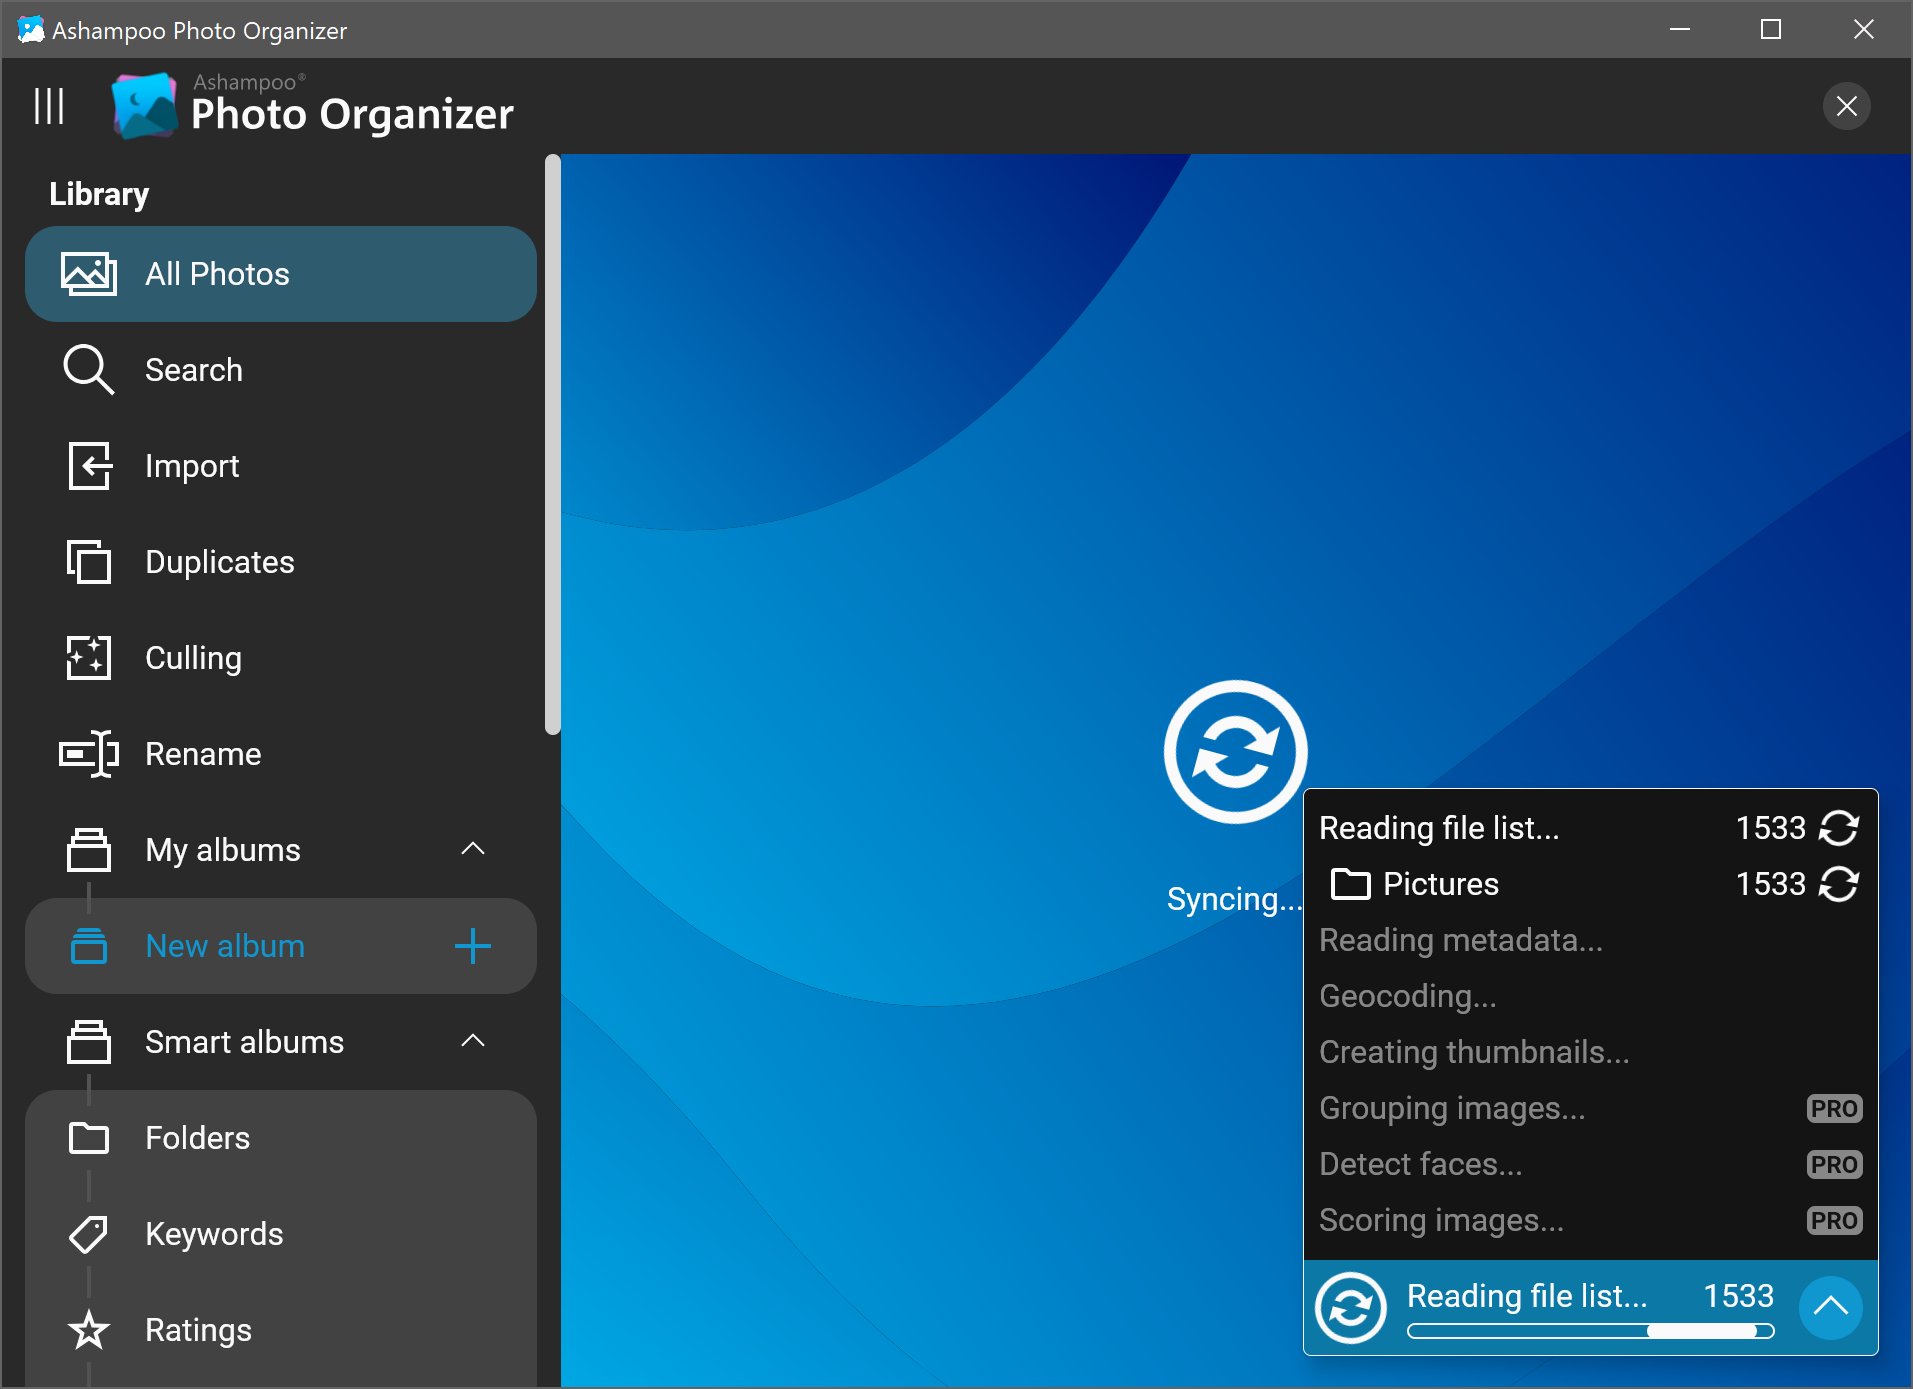Click the Keywords tag icon

pos(89,1234)
